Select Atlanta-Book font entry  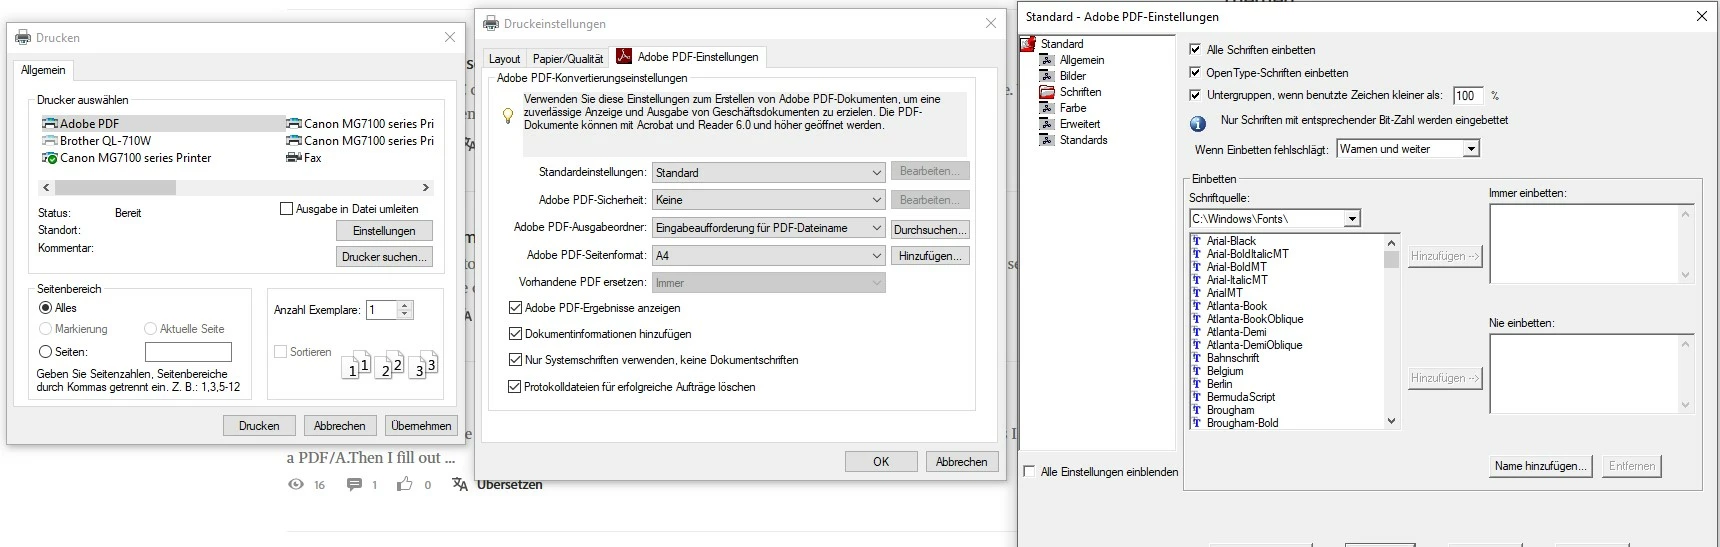coord(1236,306)
